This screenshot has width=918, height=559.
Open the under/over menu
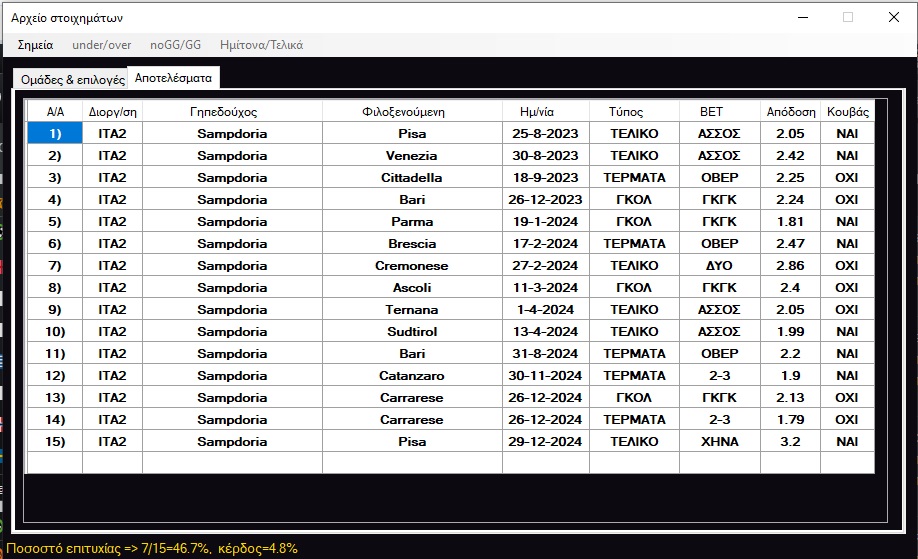101,45
